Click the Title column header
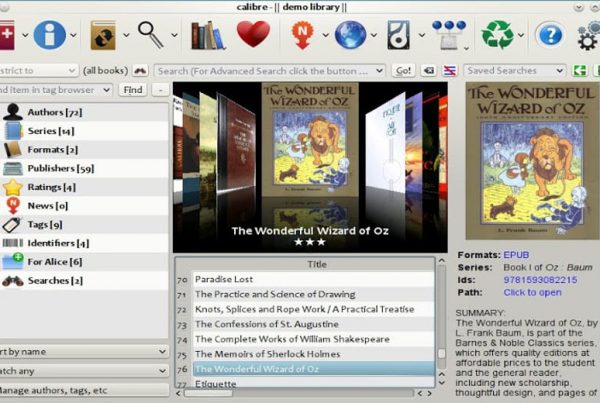This screenshot has width=600, height=403. 317,264
